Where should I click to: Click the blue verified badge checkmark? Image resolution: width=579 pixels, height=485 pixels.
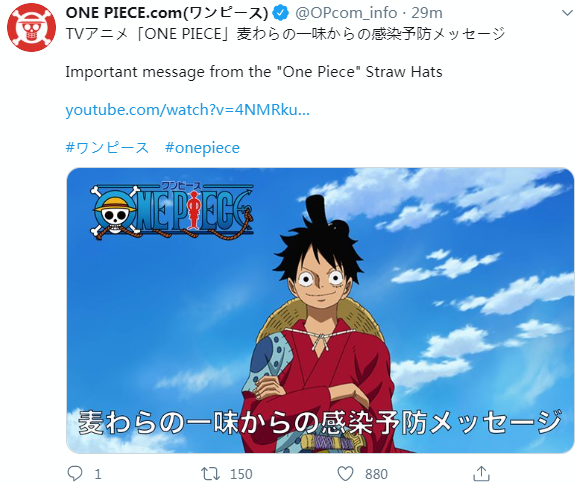point(281,13)
